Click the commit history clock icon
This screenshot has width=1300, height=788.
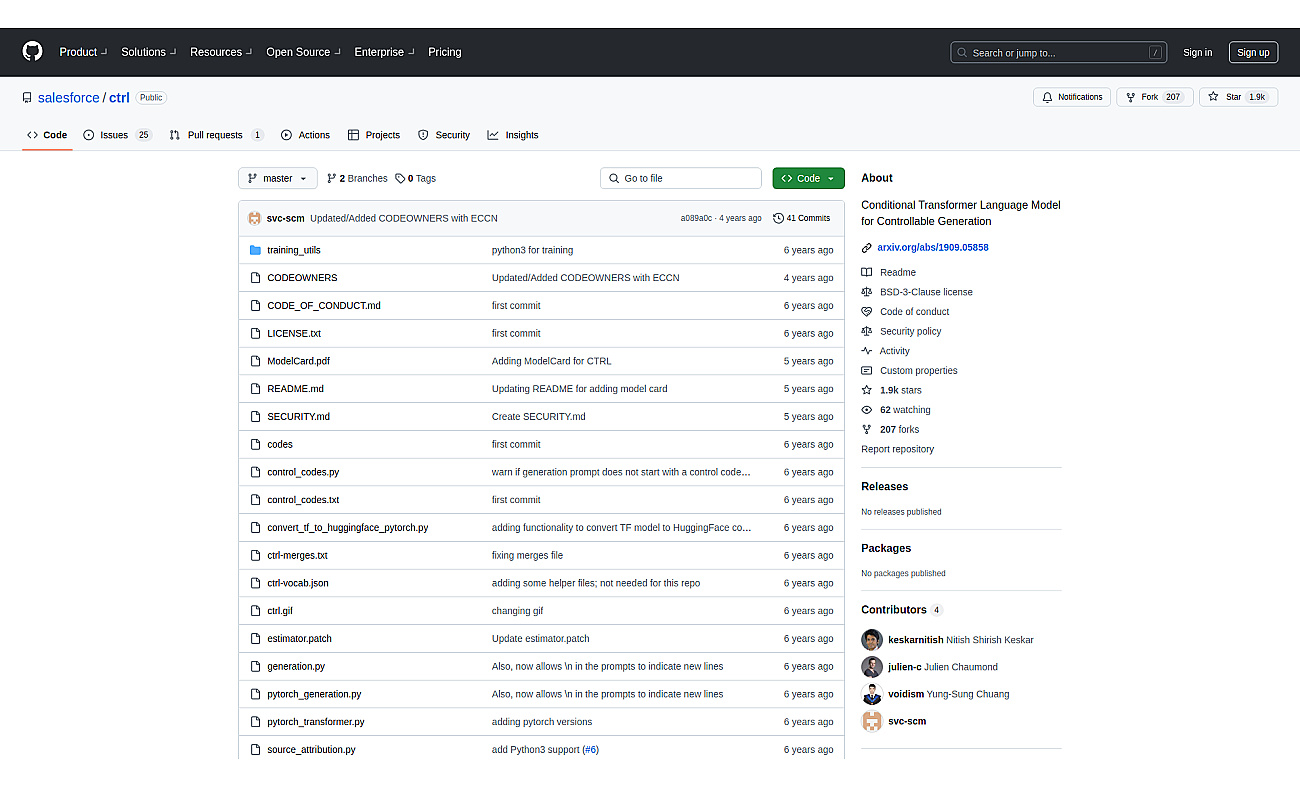point(778,218)
